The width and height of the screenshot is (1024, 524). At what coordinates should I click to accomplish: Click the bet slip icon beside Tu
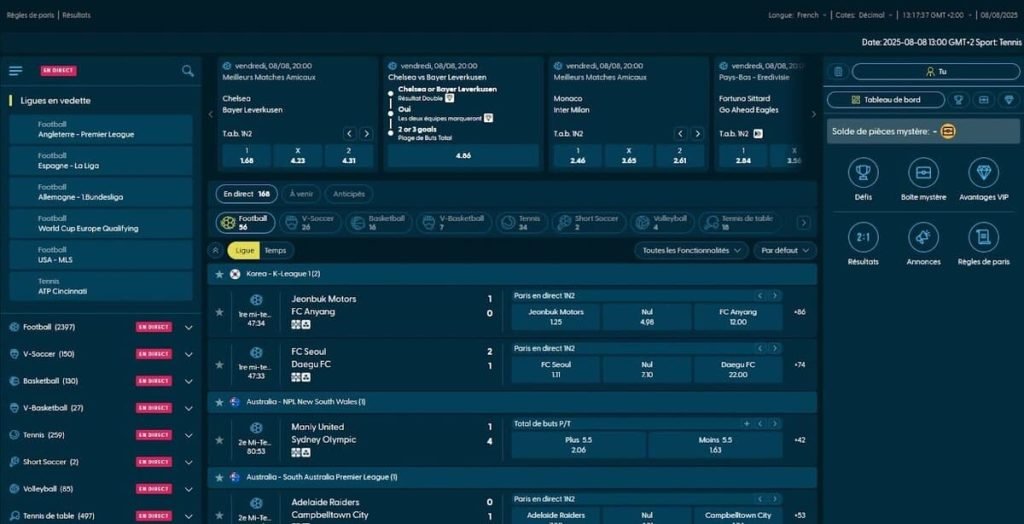838,72
